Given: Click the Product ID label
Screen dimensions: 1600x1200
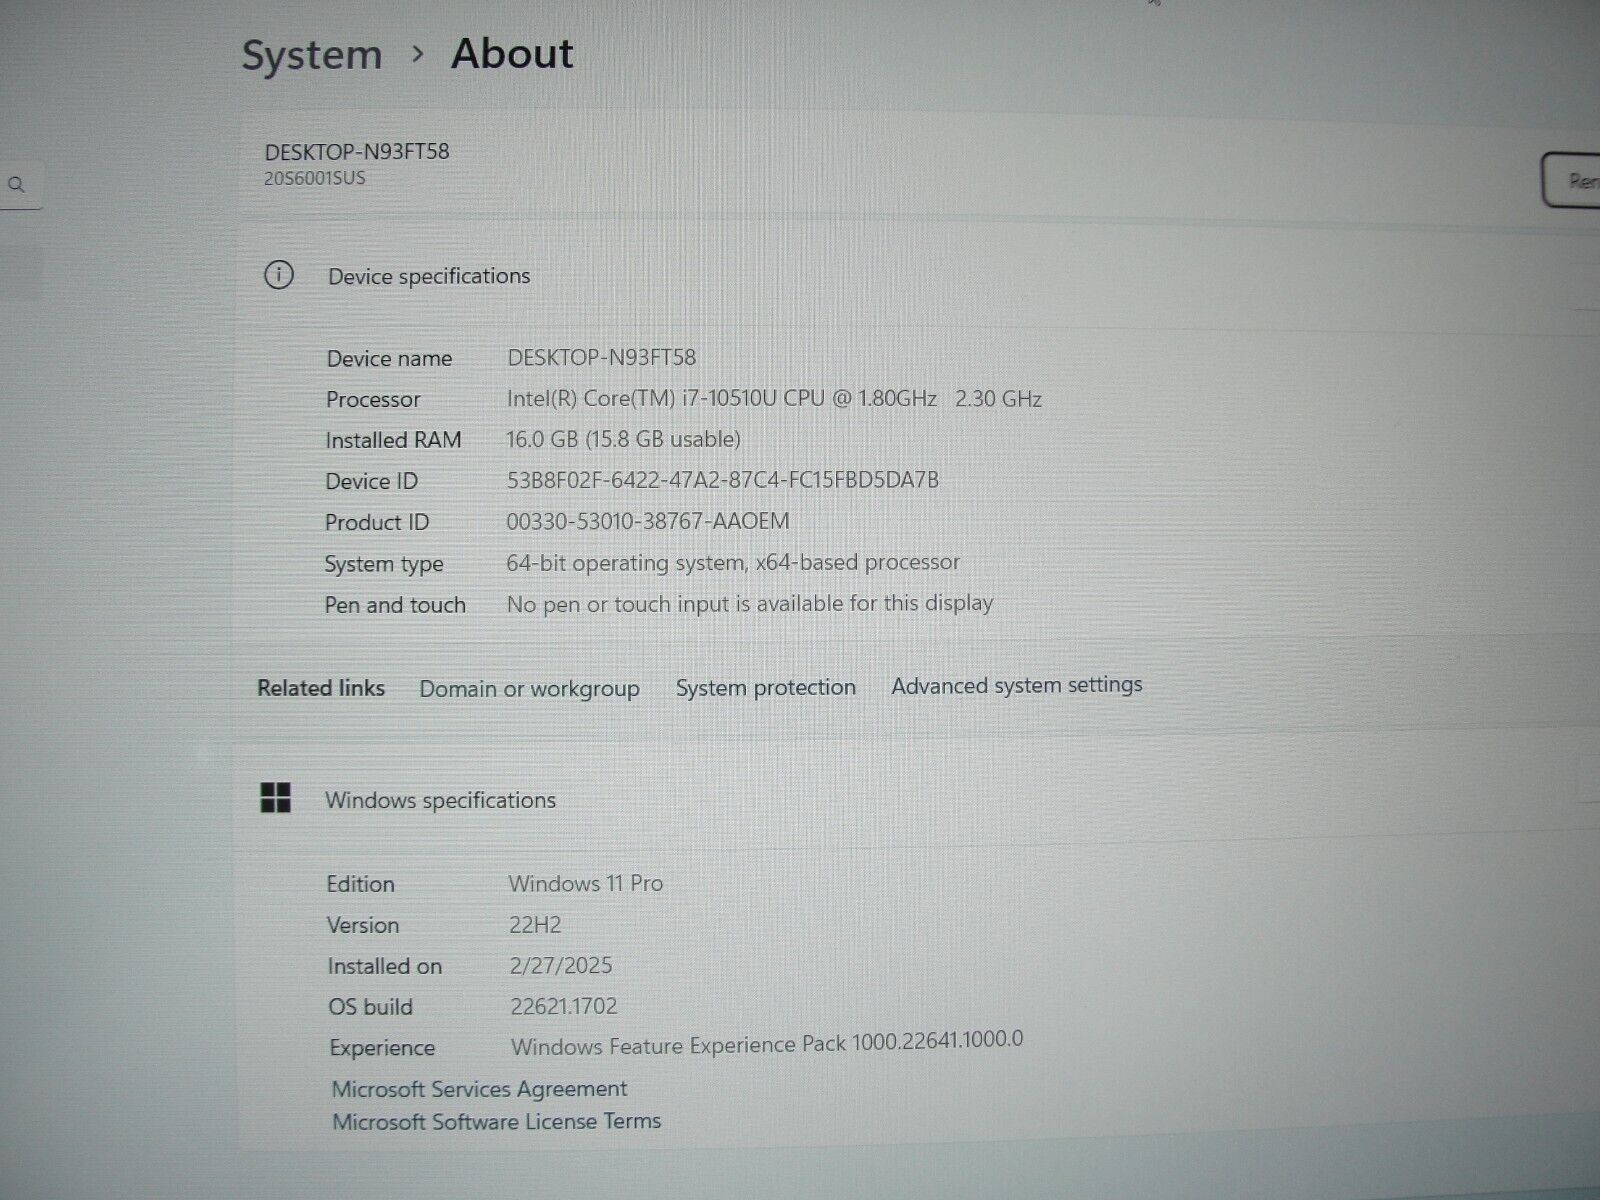Looking at the screenshot, I should [377, 522].
